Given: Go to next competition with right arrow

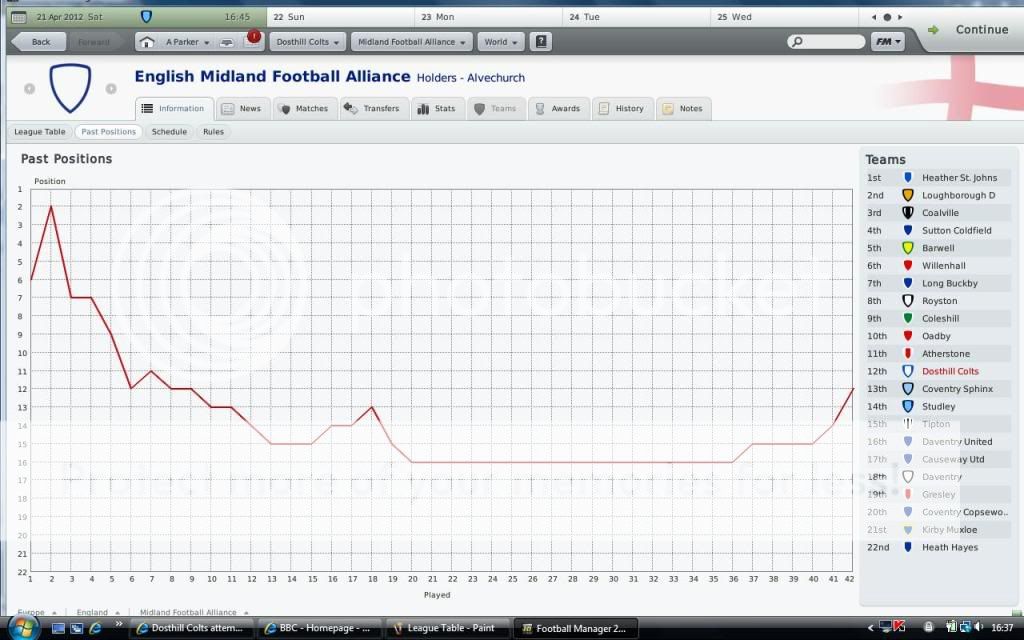Looking at the screenshot, I should [x=113, y=89].
